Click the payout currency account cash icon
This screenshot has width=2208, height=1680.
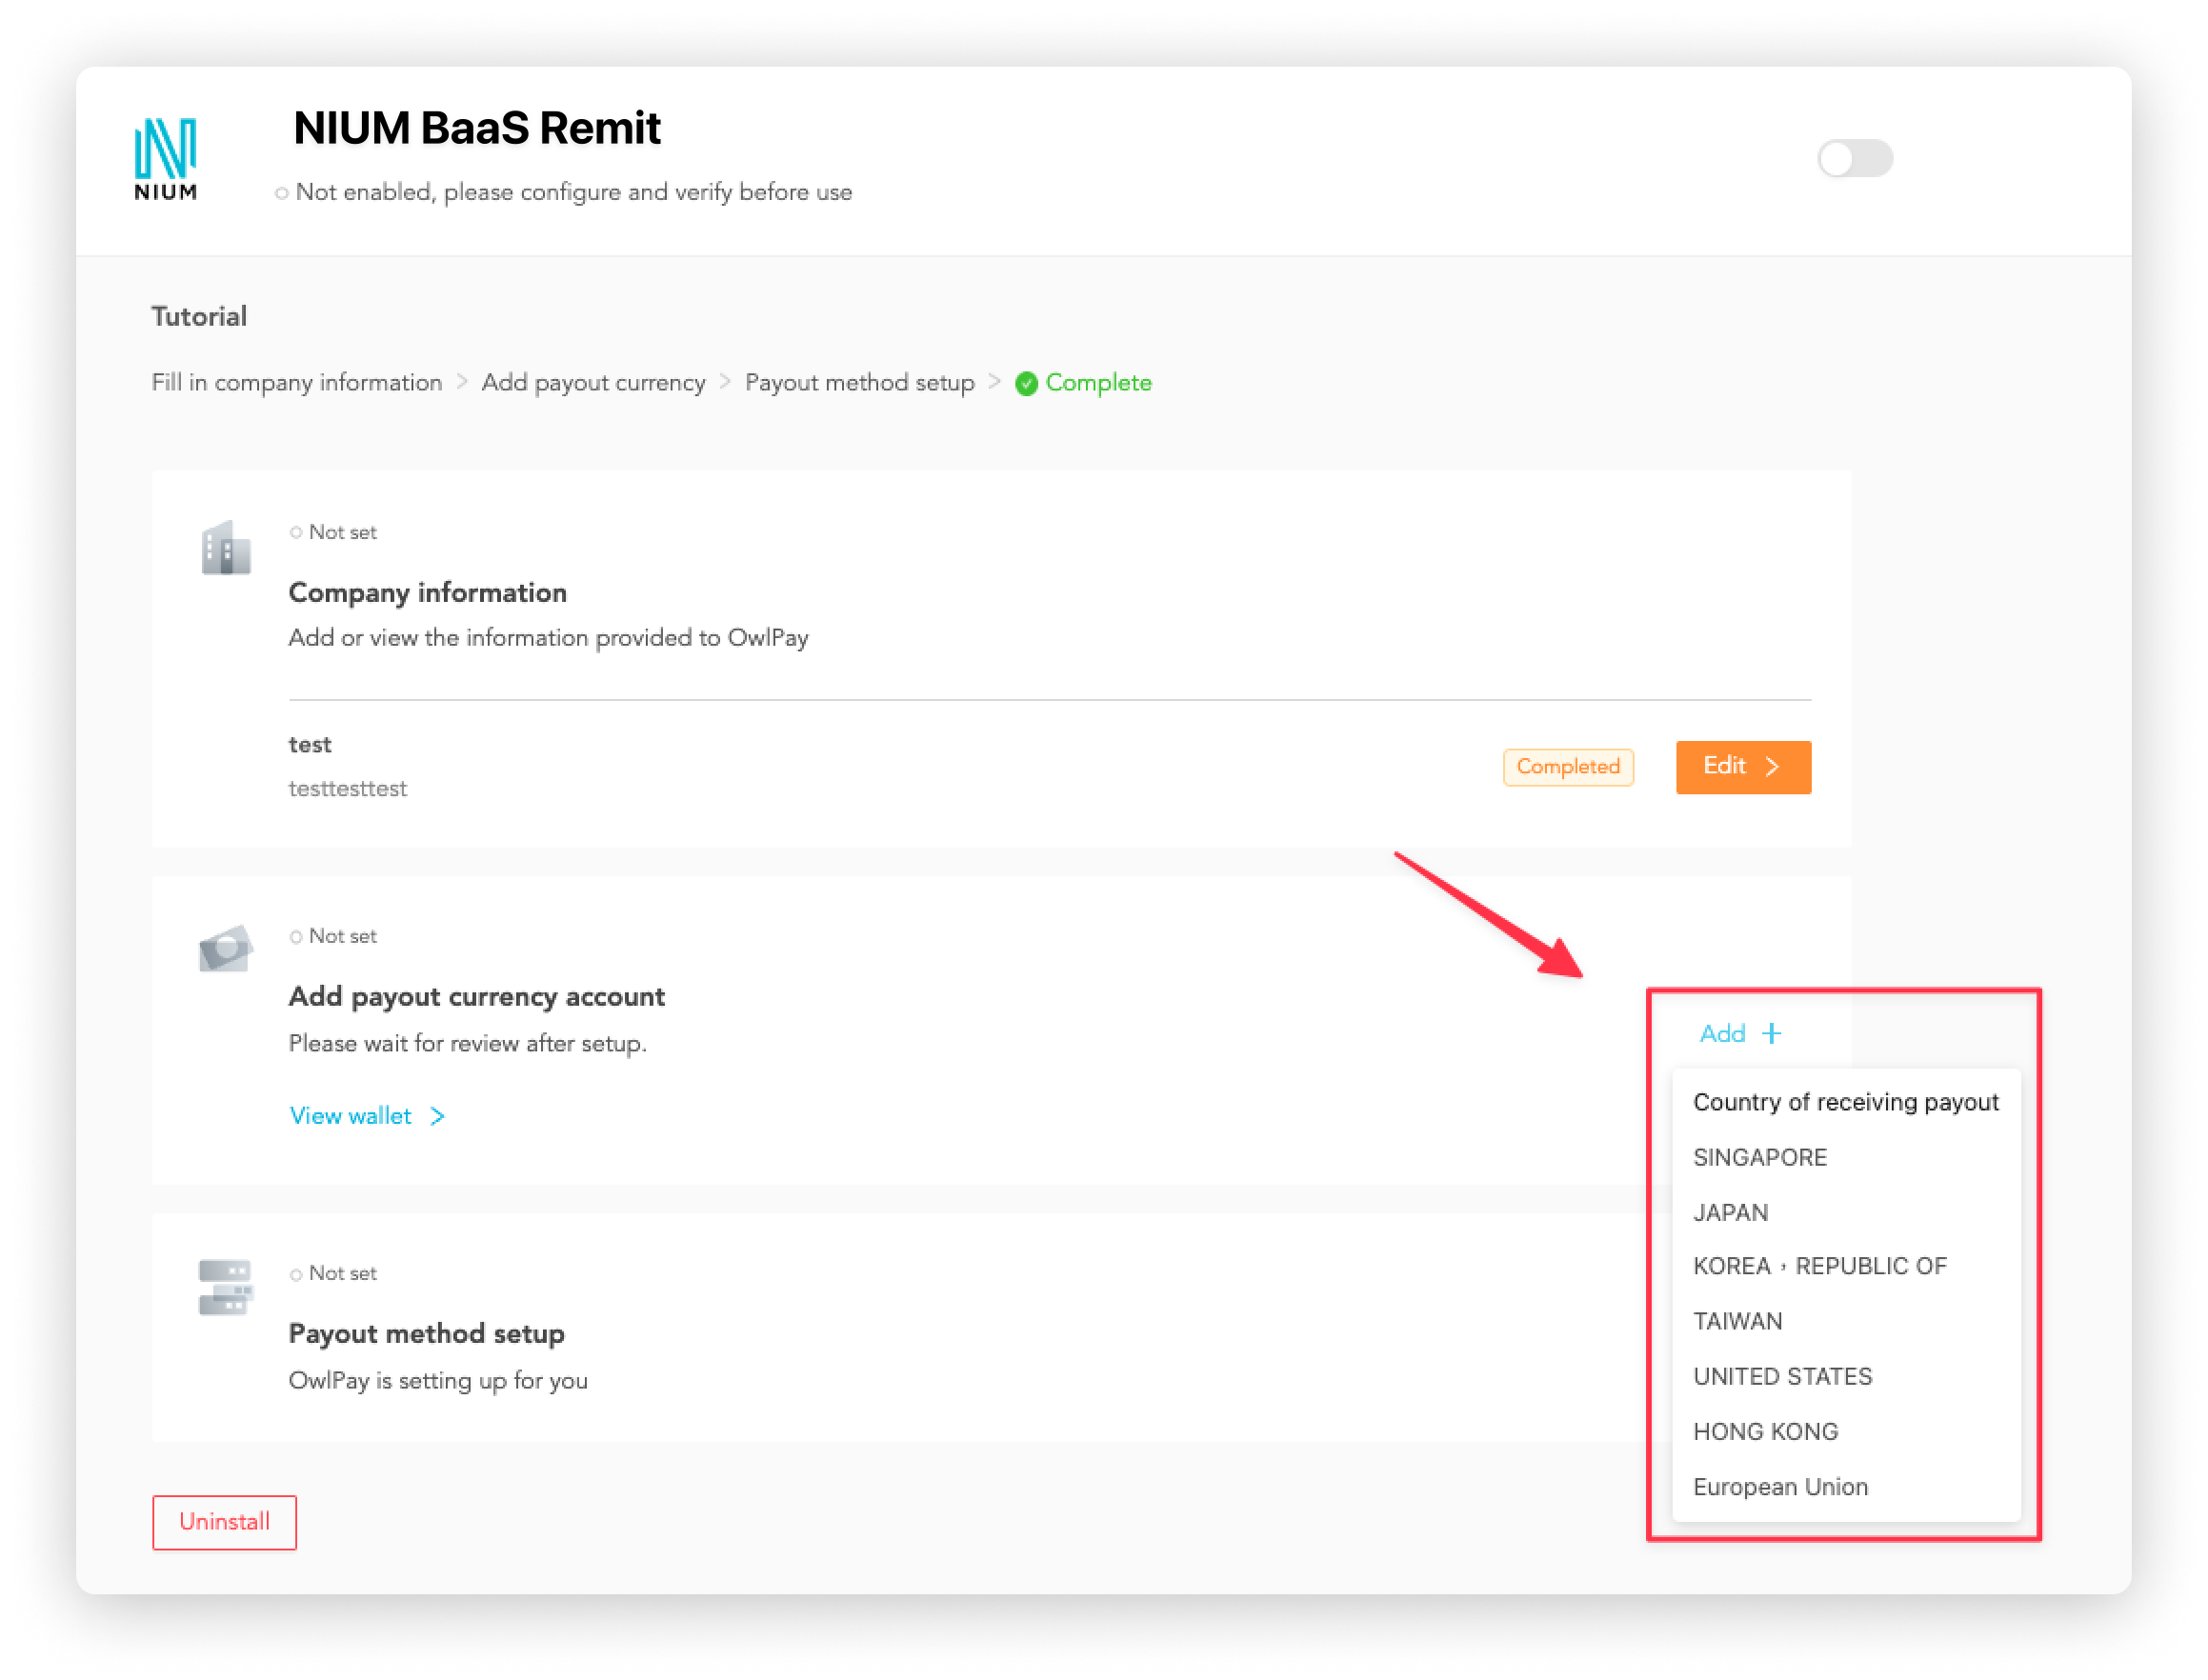pyautogui.click(x=225, y=947)
